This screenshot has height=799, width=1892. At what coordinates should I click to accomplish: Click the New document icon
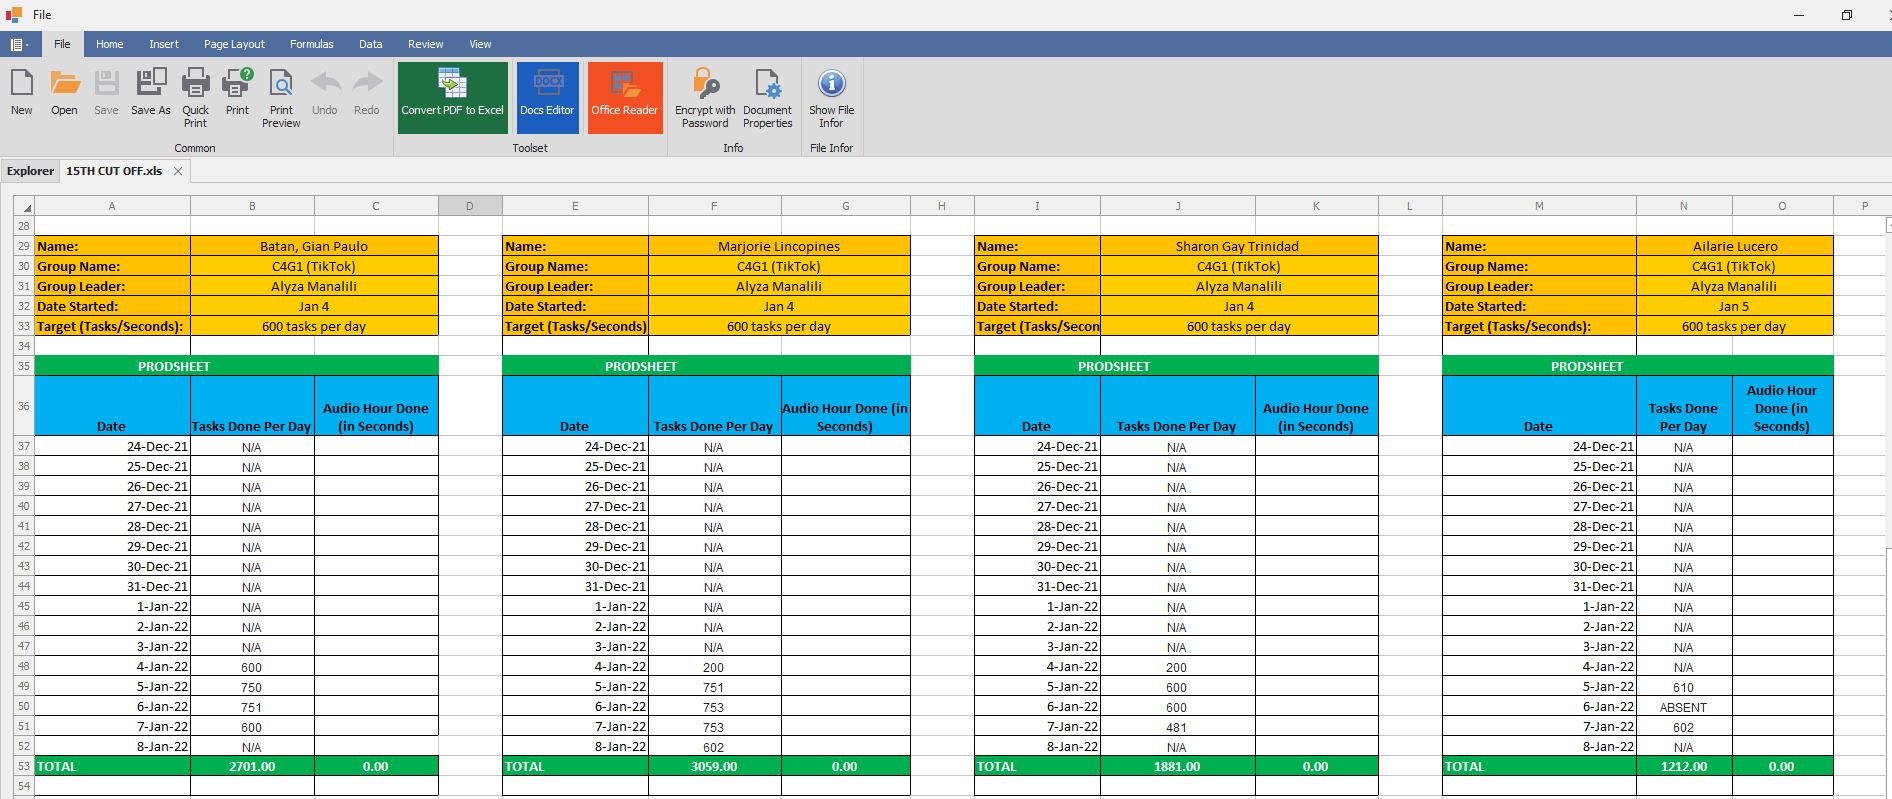[21, 83]
